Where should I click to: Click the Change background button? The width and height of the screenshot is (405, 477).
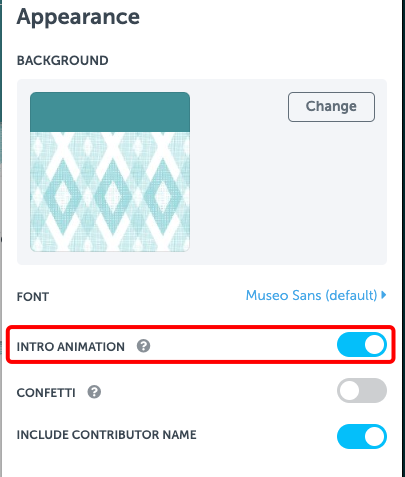tap(331, 107)
